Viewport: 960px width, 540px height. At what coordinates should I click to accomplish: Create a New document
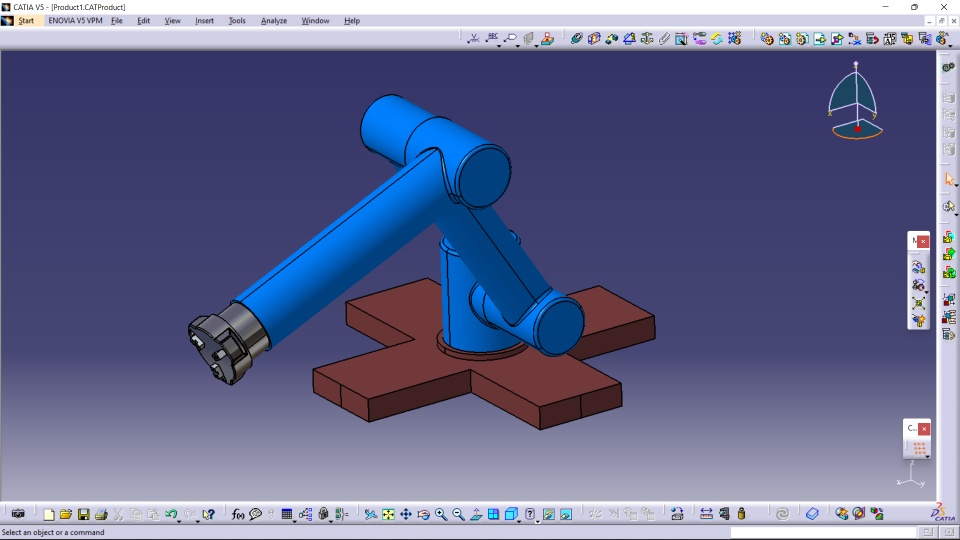click(49, 514)
